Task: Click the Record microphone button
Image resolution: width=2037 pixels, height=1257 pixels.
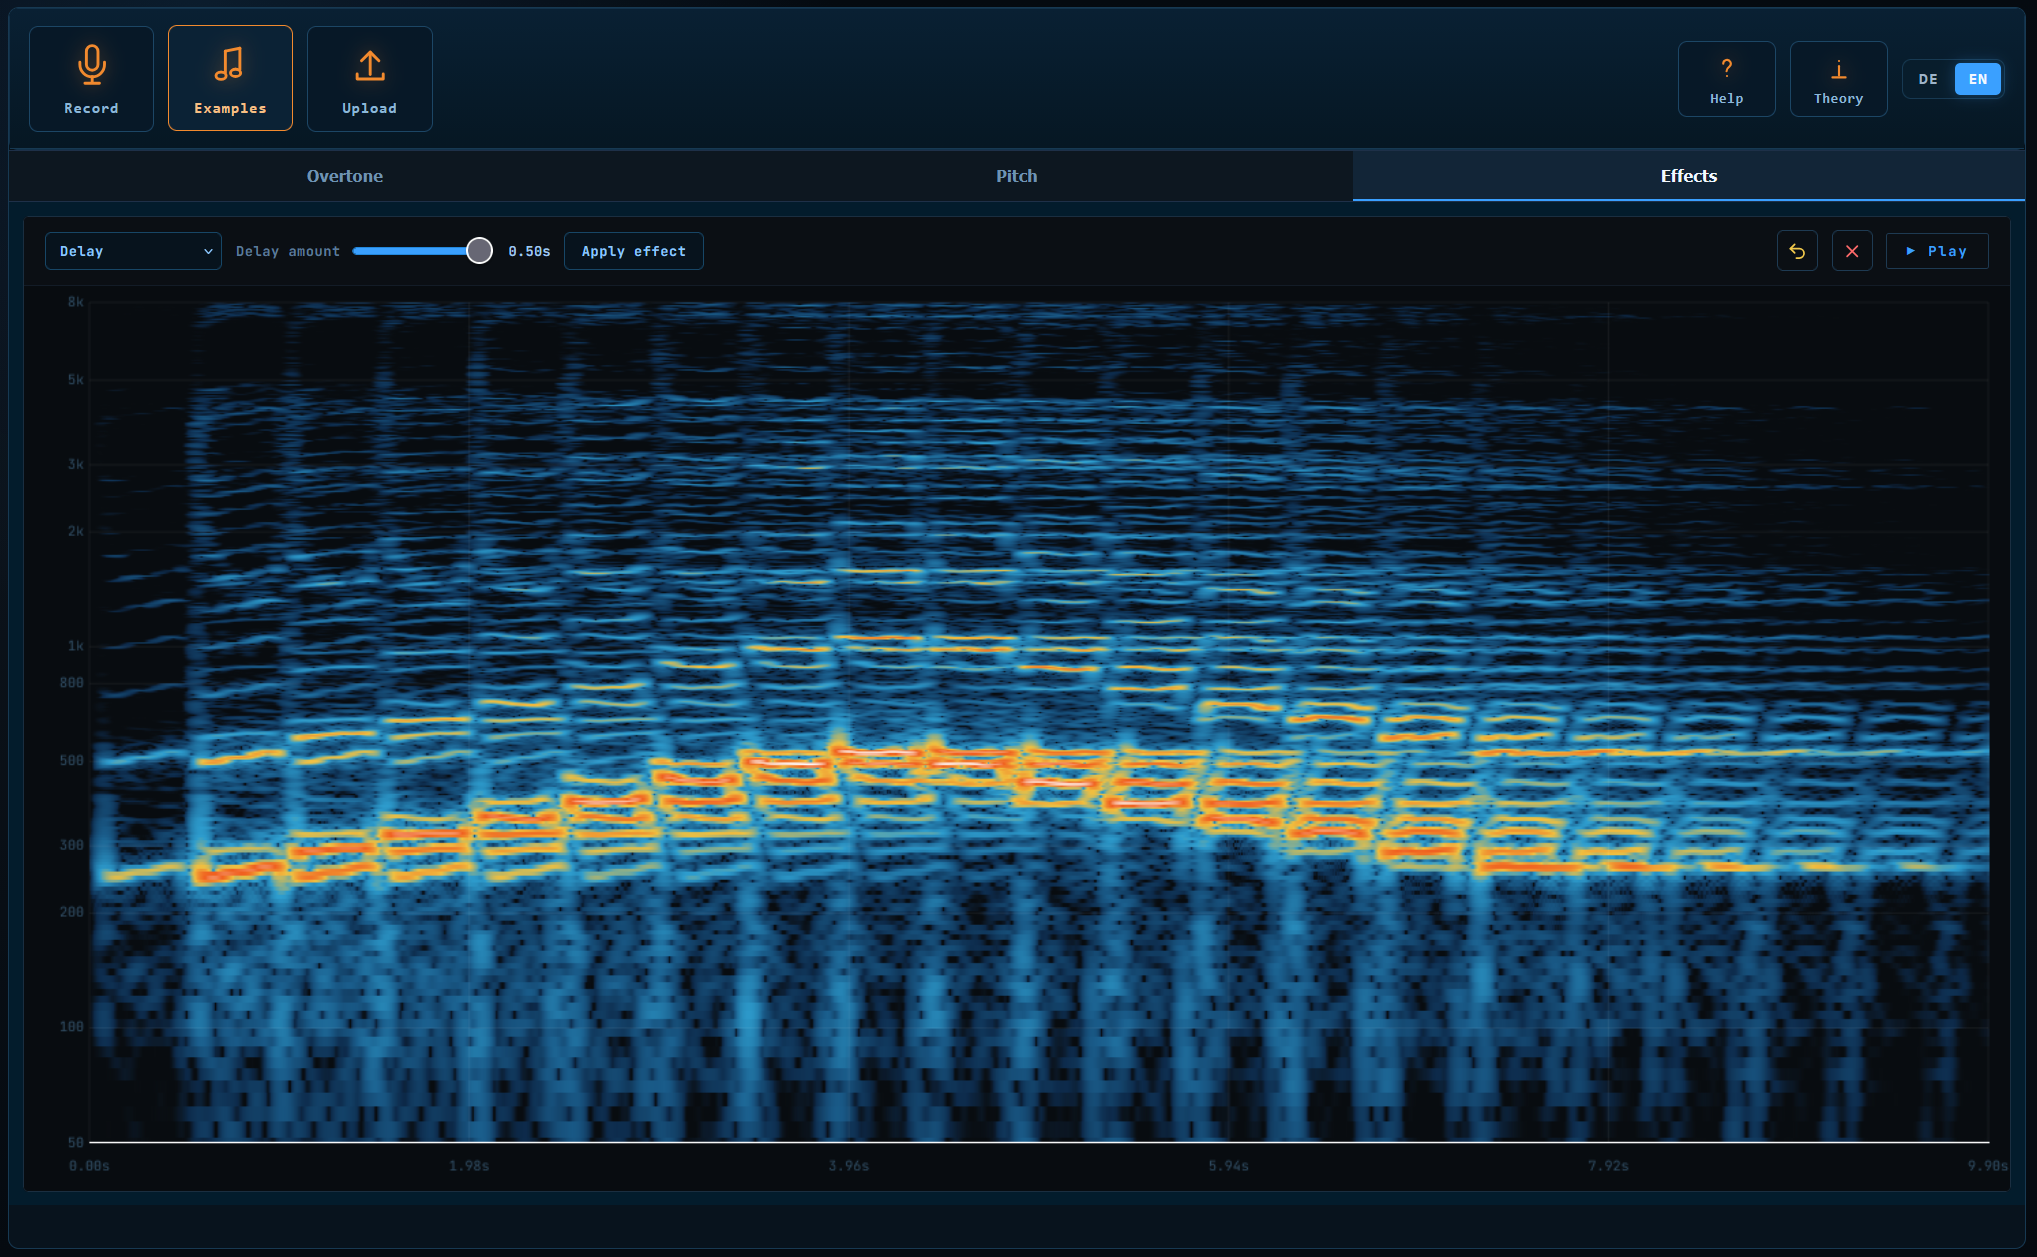Action: 91,79
